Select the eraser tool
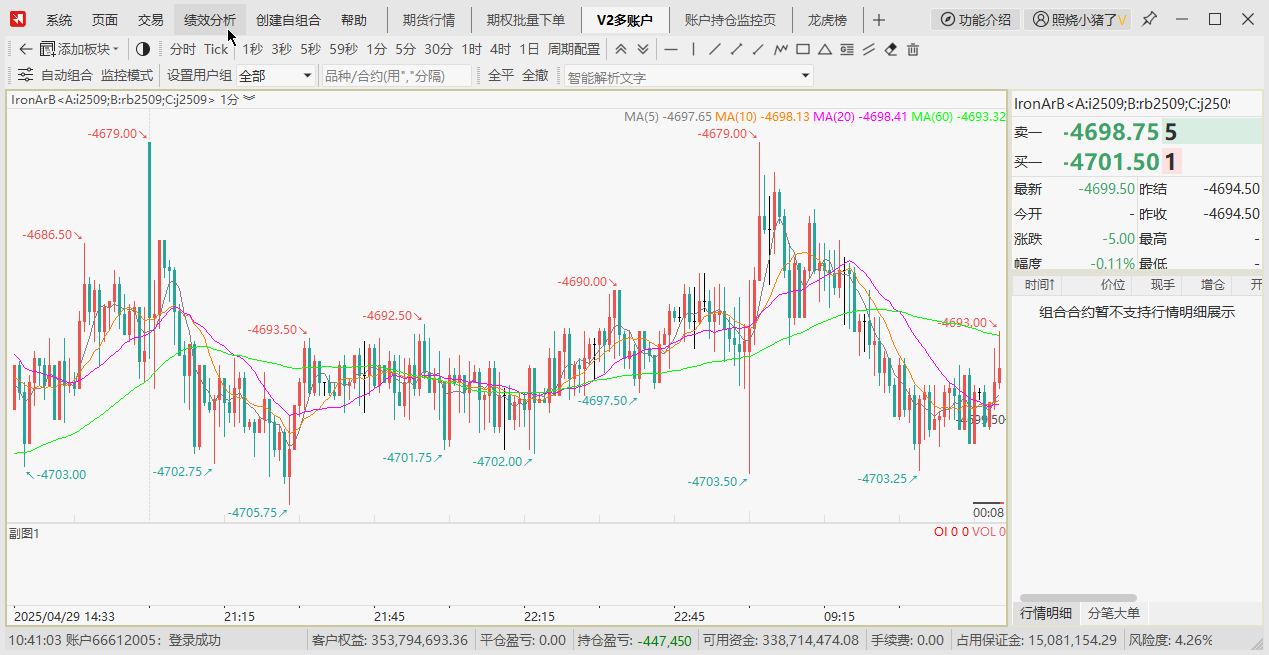1269x655 pixels. pos(891,49)
